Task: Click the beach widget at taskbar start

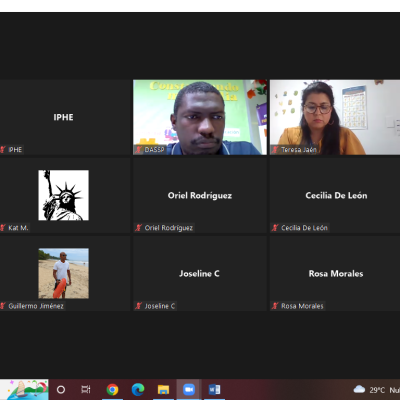Action: [x=24, y=389]
